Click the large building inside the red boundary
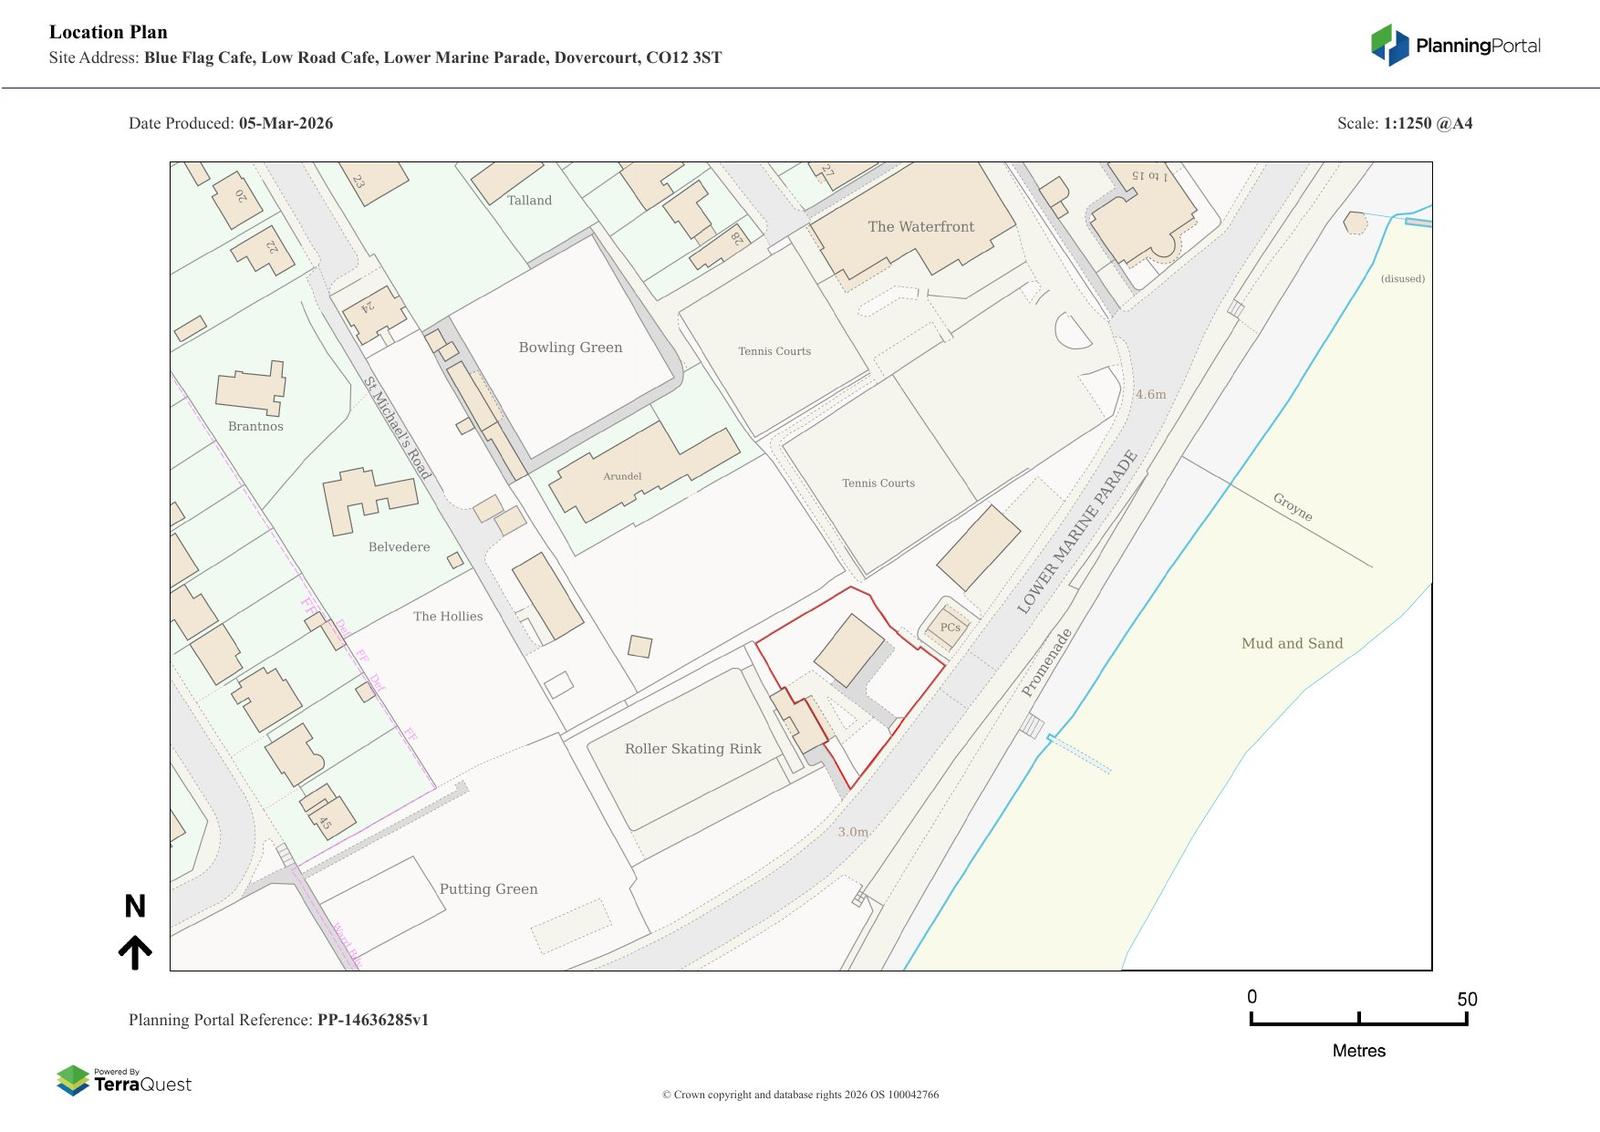The width and height of the screenshot is (1600, 1132). pos(849,649)
